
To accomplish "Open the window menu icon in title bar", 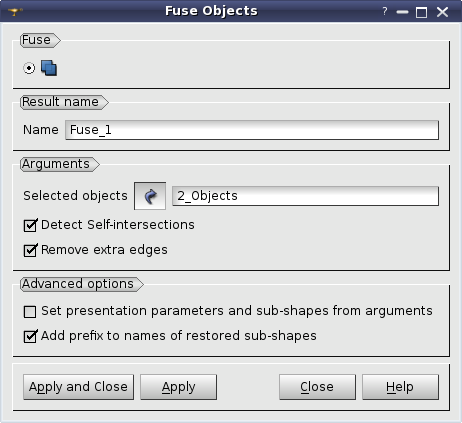I will coord(15,12).
